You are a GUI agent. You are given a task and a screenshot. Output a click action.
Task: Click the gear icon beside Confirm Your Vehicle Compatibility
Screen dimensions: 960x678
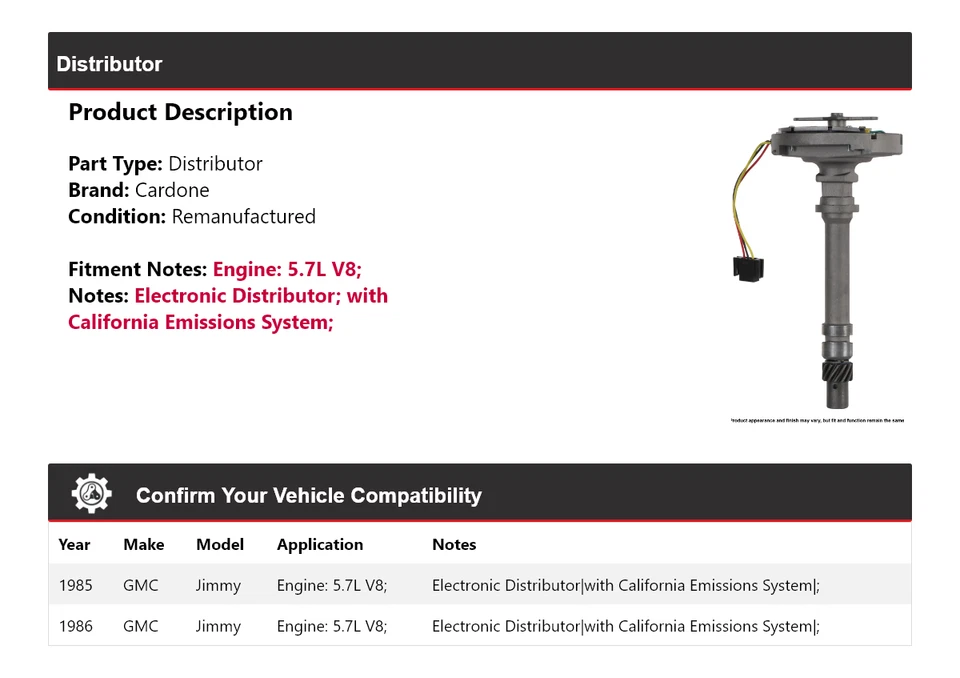[91, 493]
